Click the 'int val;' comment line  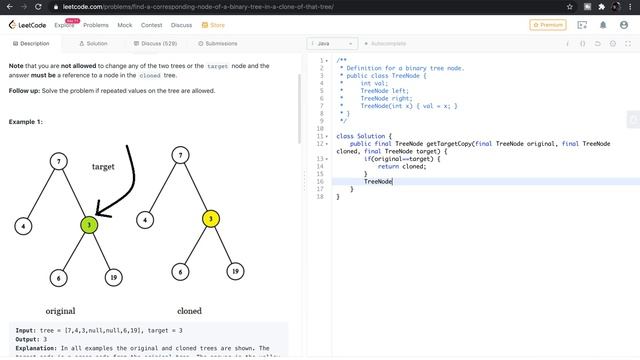[x=374, y=83]
